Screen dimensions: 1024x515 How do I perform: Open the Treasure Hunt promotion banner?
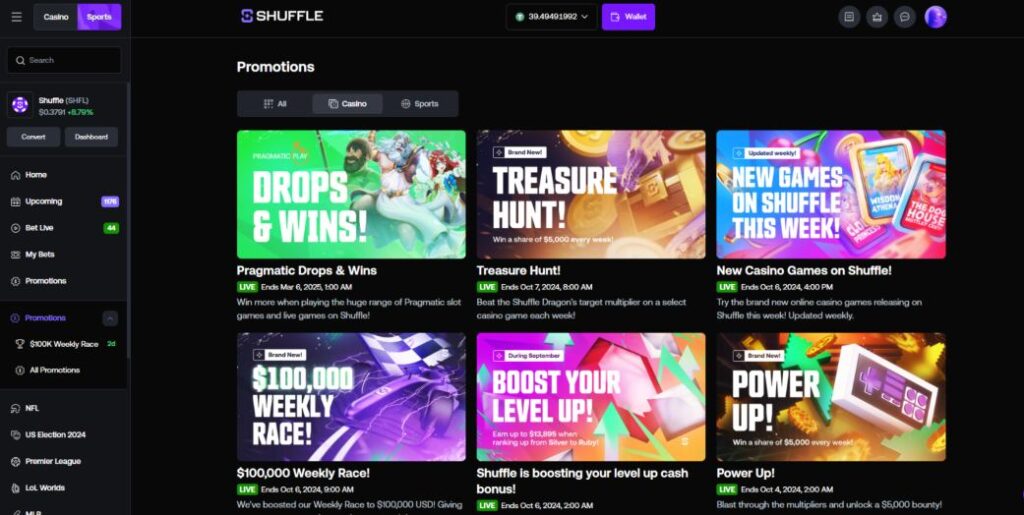point(590,194)
